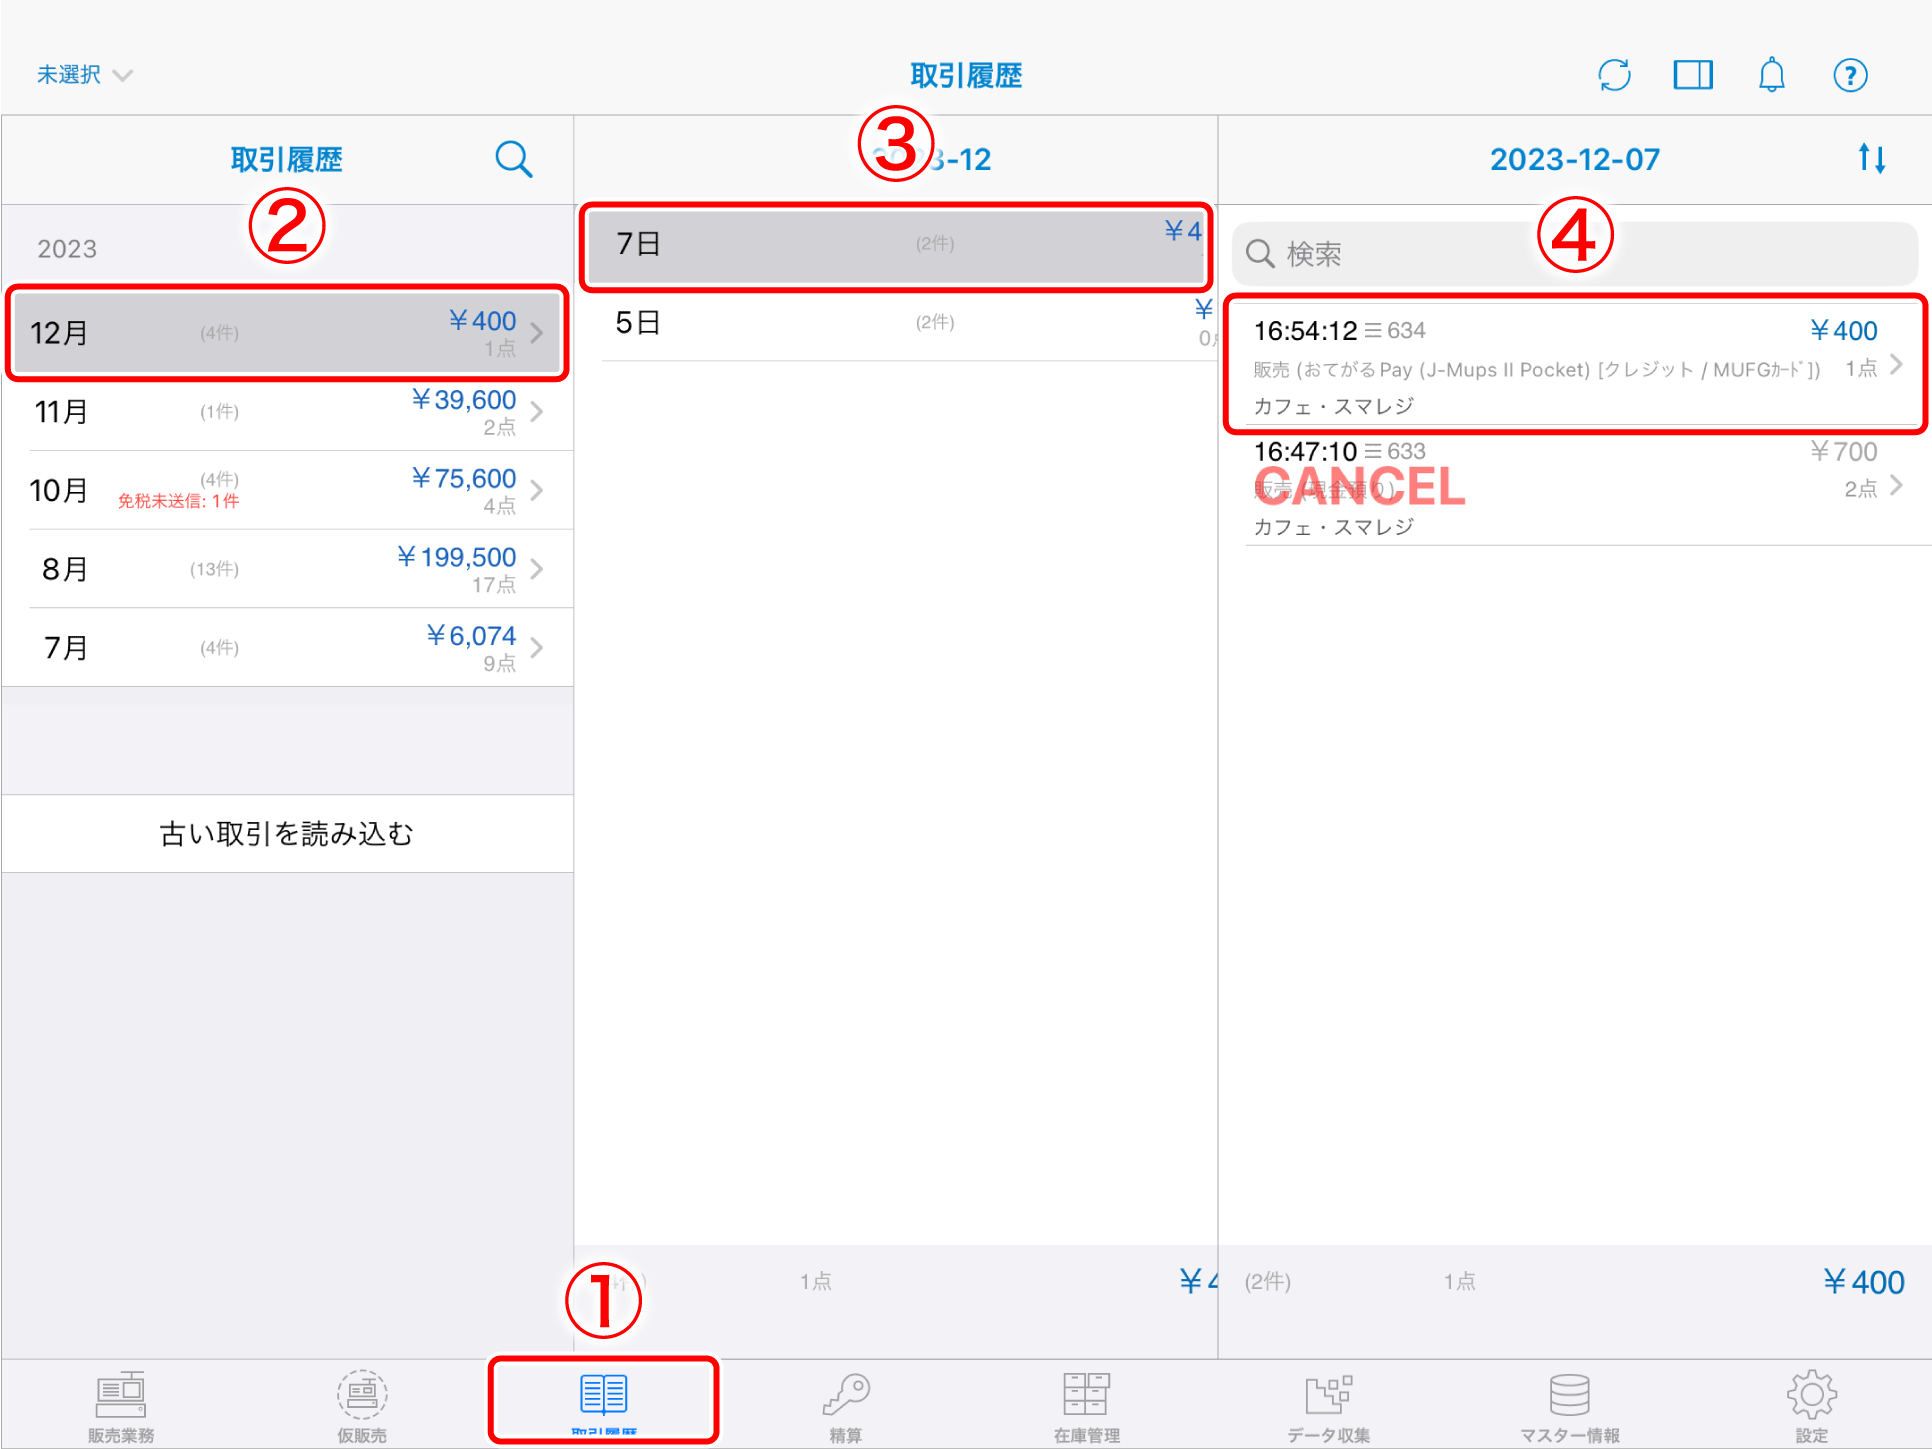
Task: Expand the 8月 row chevron
Action: tap(537, 569)
